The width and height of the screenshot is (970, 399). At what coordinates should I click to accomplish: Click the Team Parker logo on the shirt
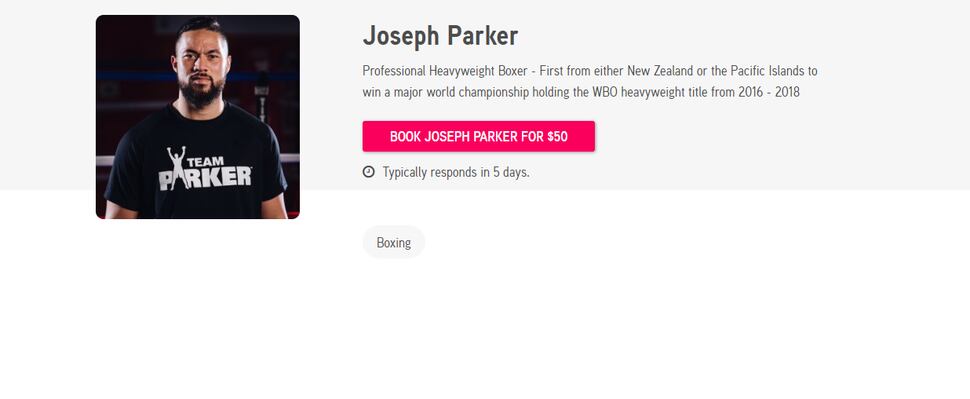[x=205, y=168]
